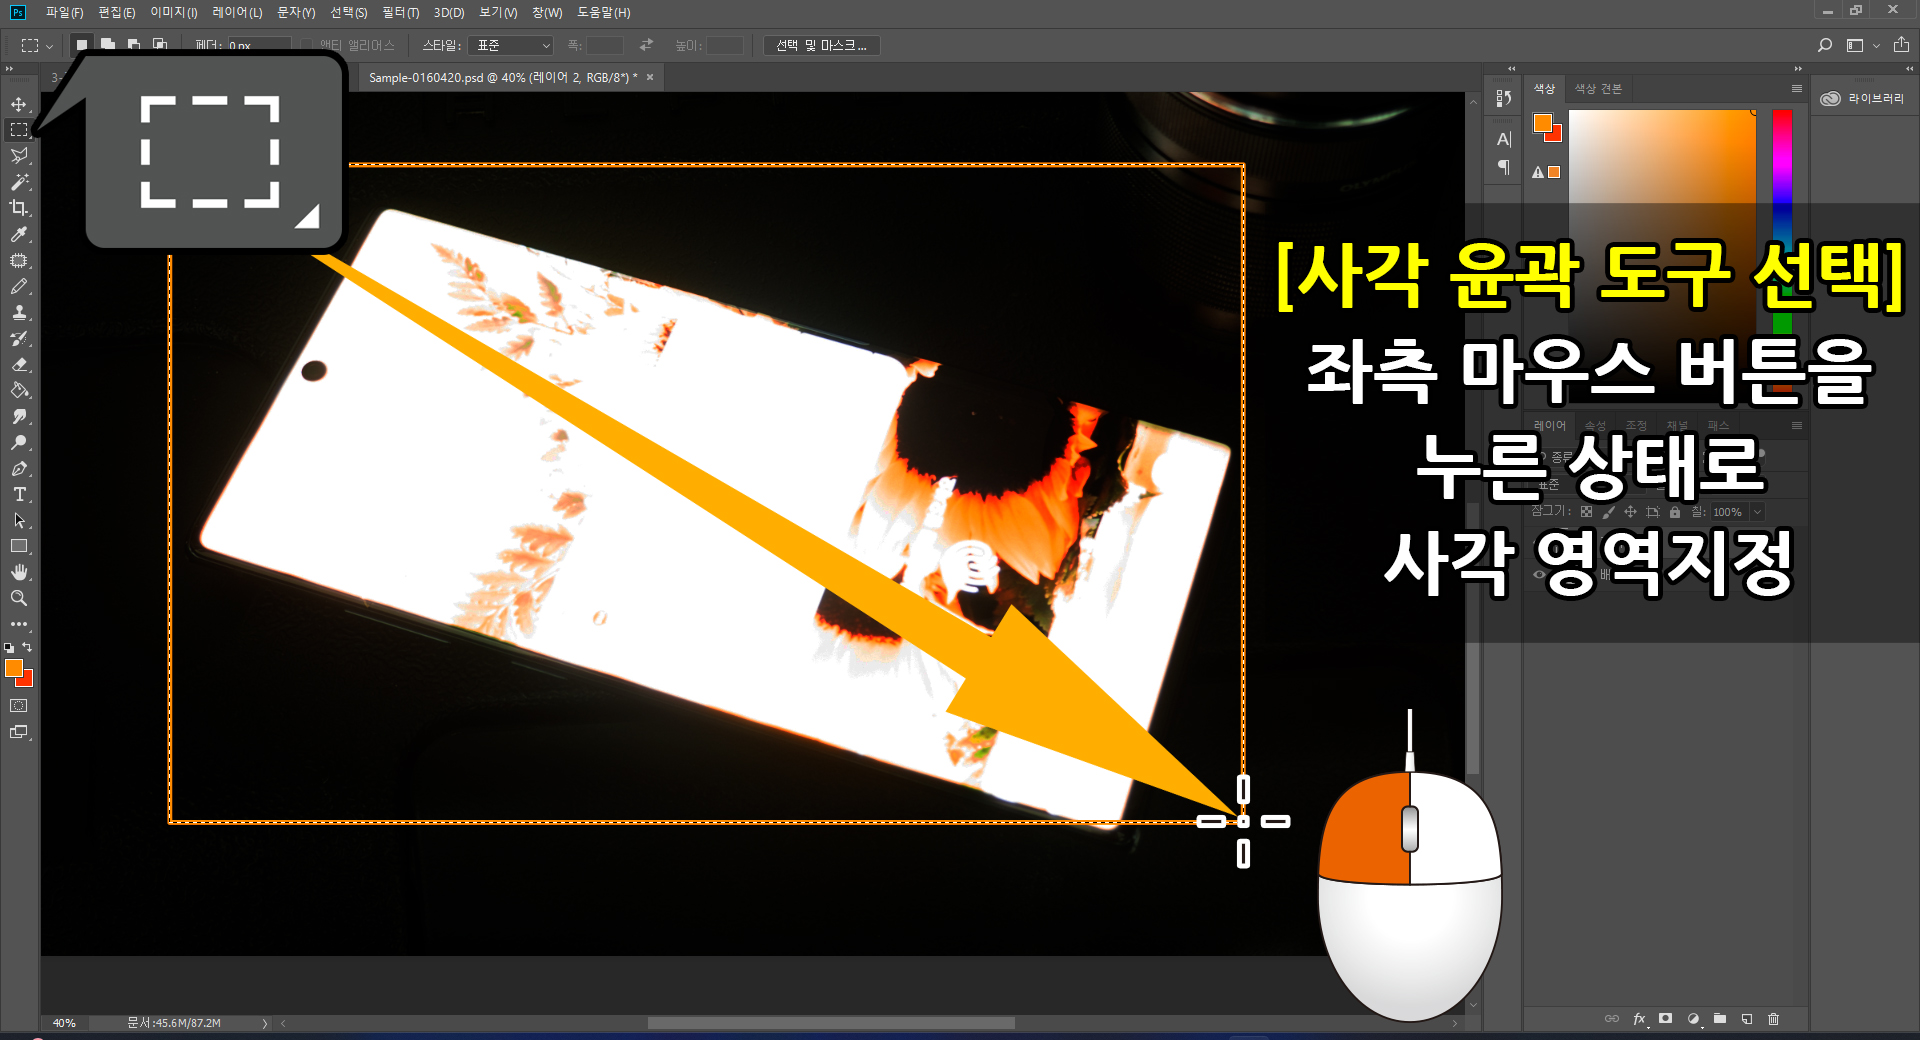Switch to the 색상 견본 tab

tap(1598, 89)
